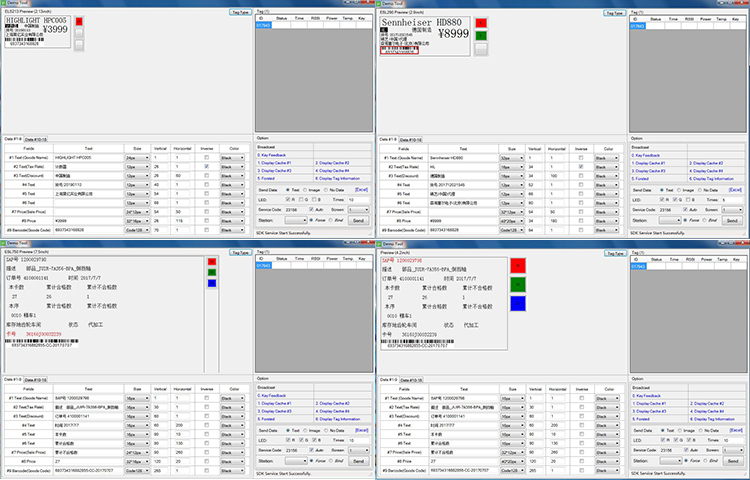The width and height of the screenshot is (750, 480).
Task: Click the green LED button beside the Sennheiser HD880 preview
Action: pos(482,35)
